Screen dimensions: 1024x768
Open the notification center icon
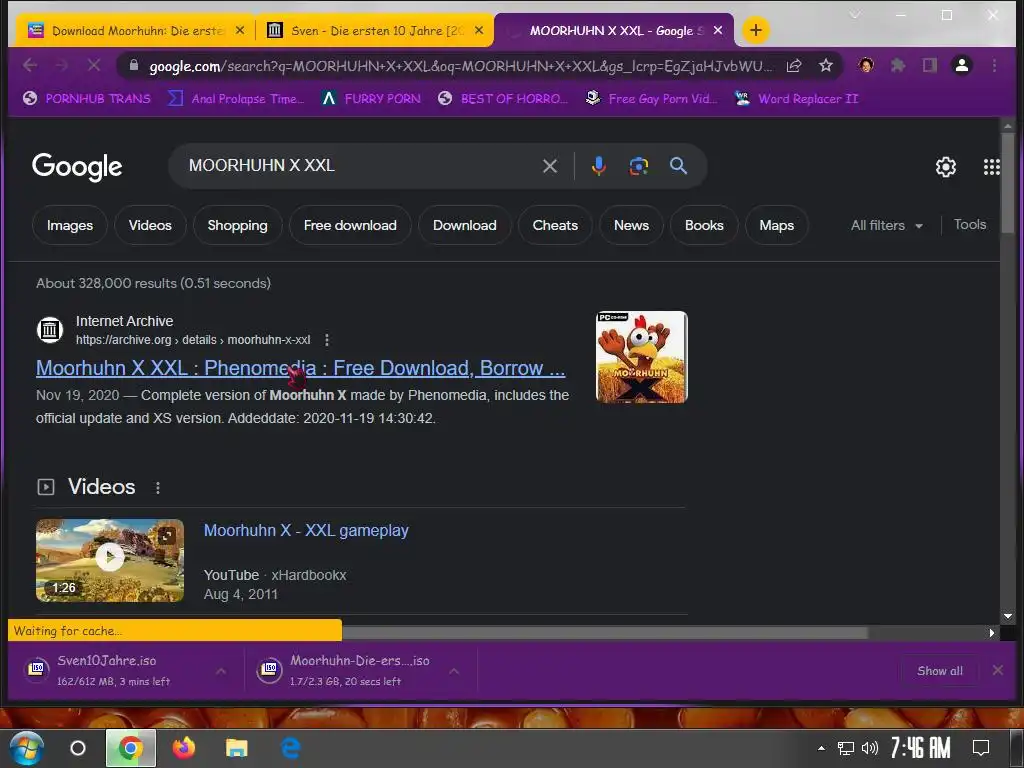981,748
